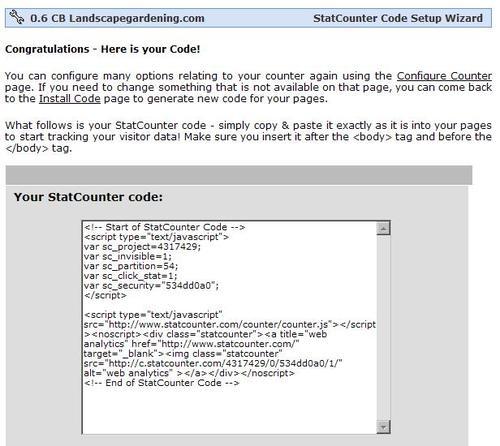Screen dimensions: 500x446
Task: Click the counter.js script src line
Action: 230,324
